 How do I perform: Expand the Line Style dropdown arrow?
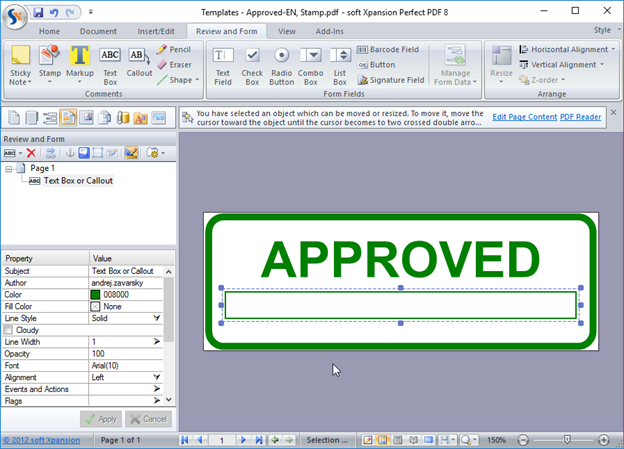[x=157, y=317]
